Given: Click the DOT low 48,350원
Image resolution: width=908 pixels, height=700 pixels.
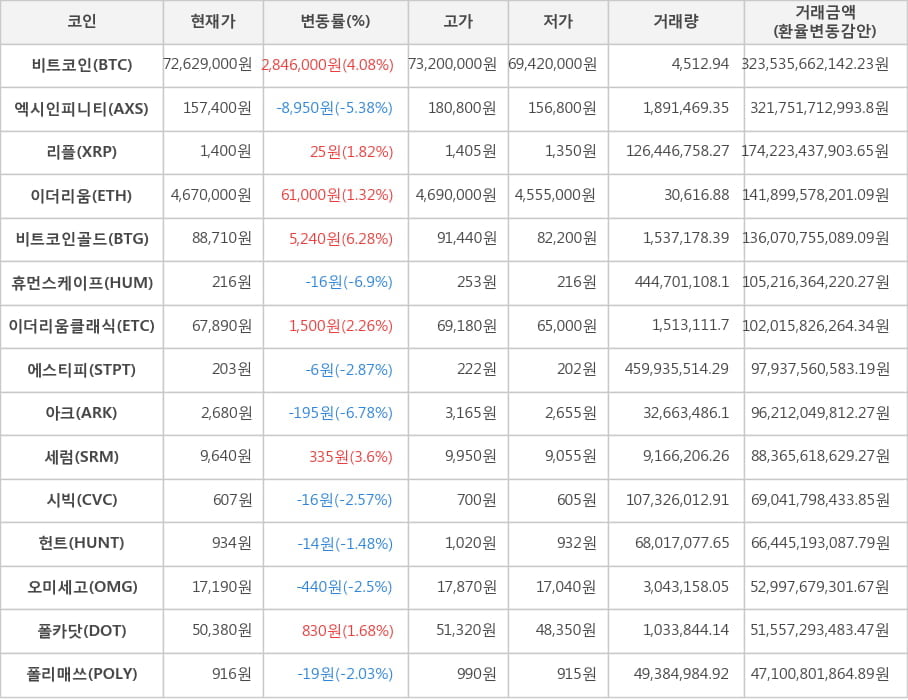Looking at the screenshot, I should pyautogui.click(x=566, y=630).
